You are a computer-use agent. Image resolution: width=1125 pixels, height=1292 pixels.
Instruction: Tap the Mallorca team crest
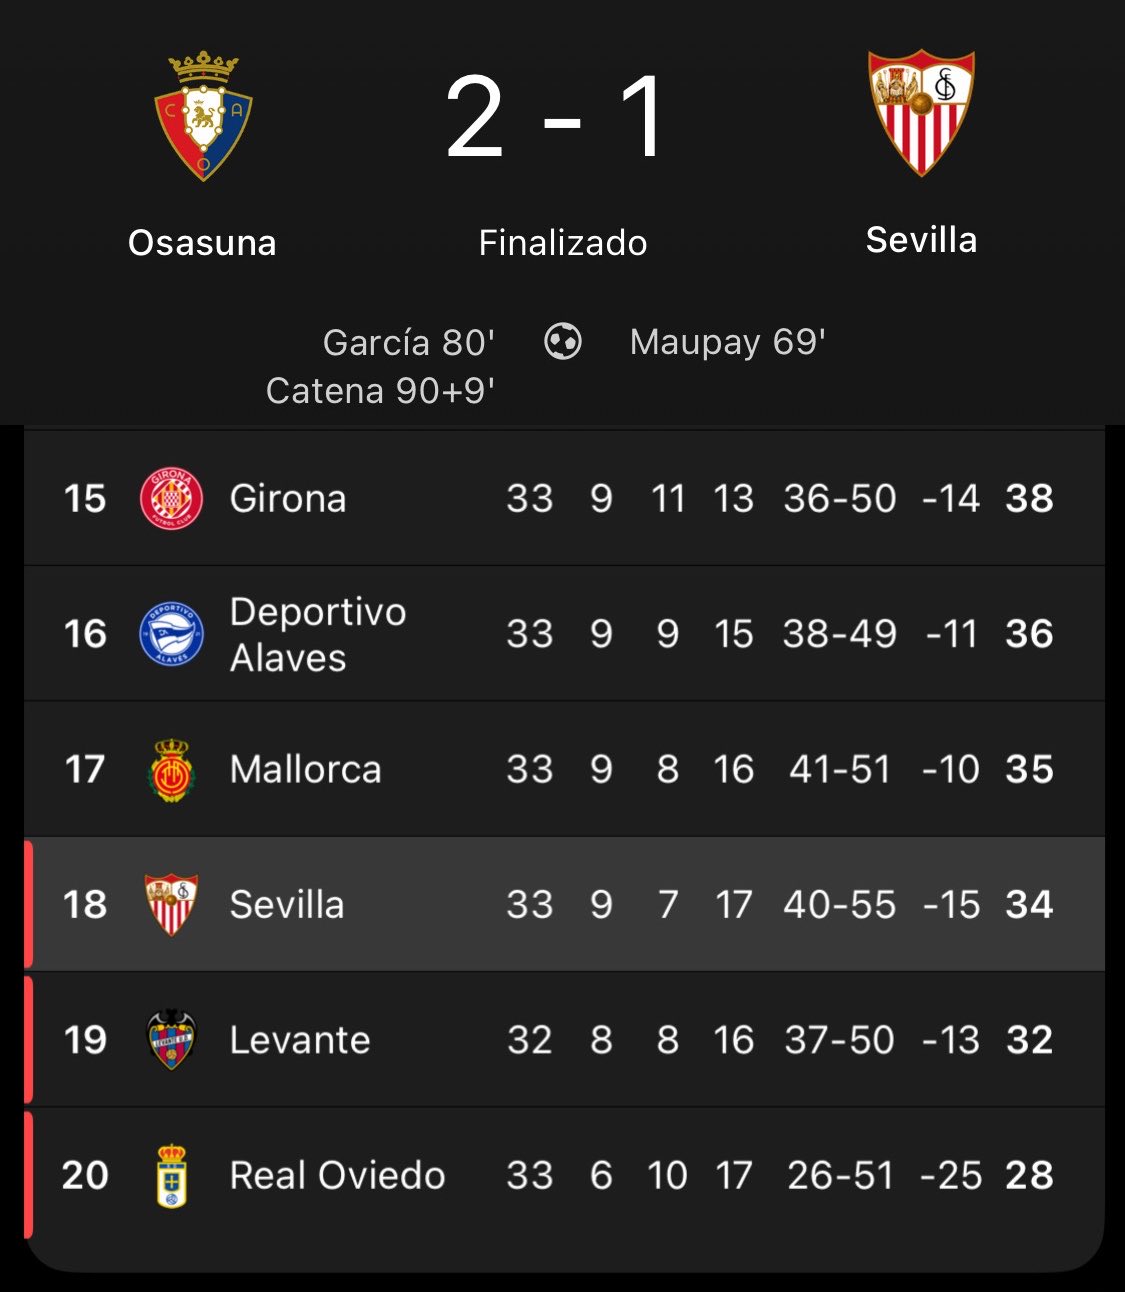pyautogui.click(x=172, y=770)
